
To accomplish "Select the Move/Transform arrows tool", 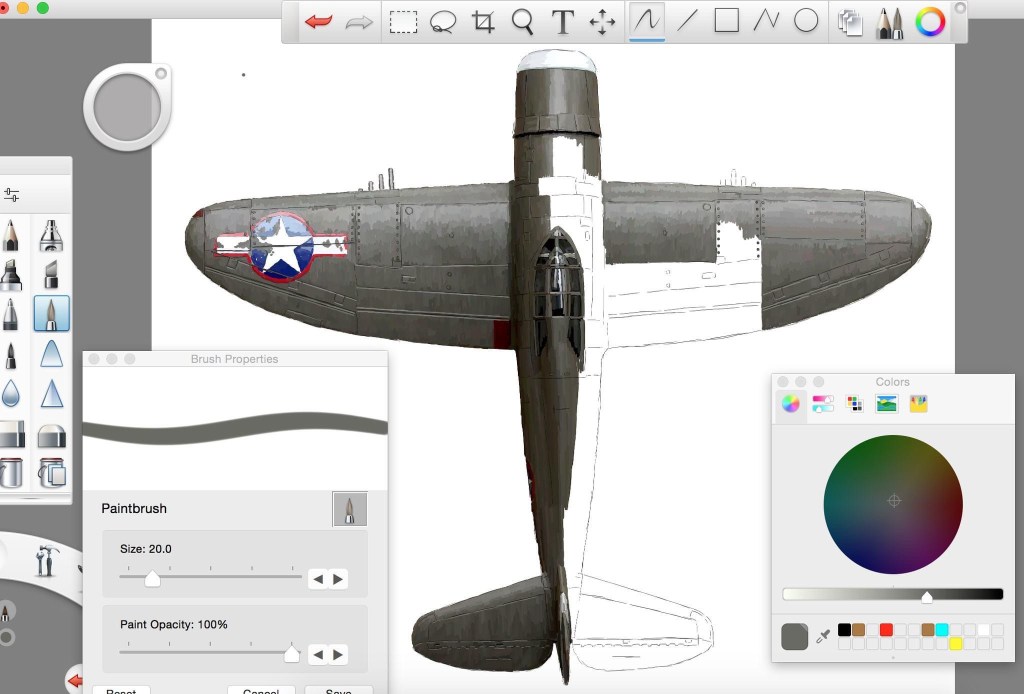I will coord(602,21).
